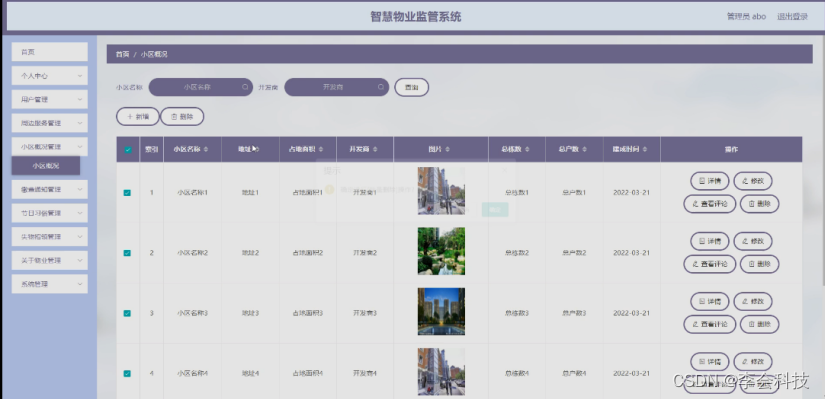Open 首页 in the sidebar
Viewport: 825px width, 399px height.
[x=49, y=52]
